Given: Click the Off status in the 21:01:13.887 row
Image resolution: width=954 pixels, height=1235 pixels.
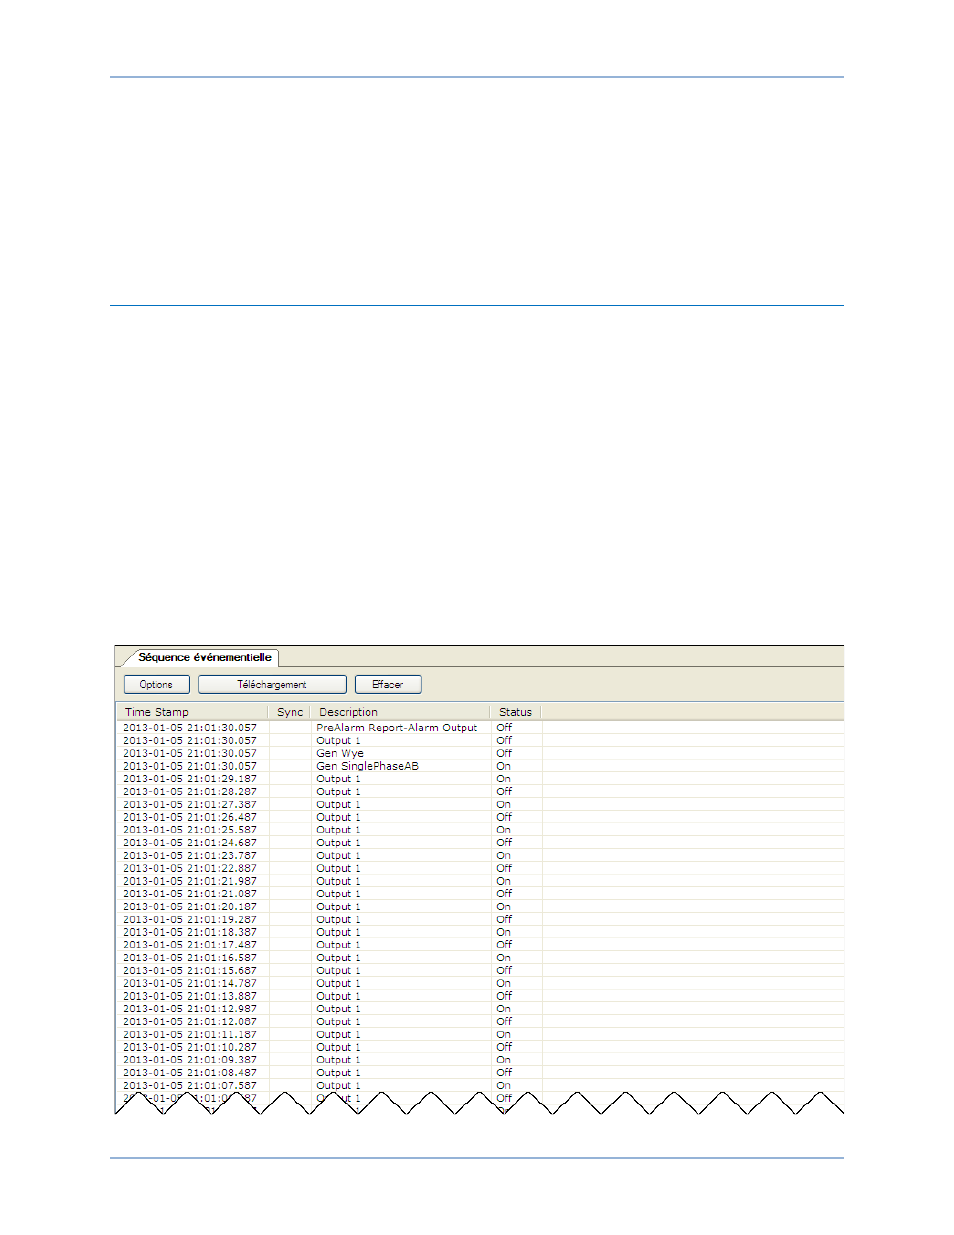Looking at the screenshot, I should (504, 996).
